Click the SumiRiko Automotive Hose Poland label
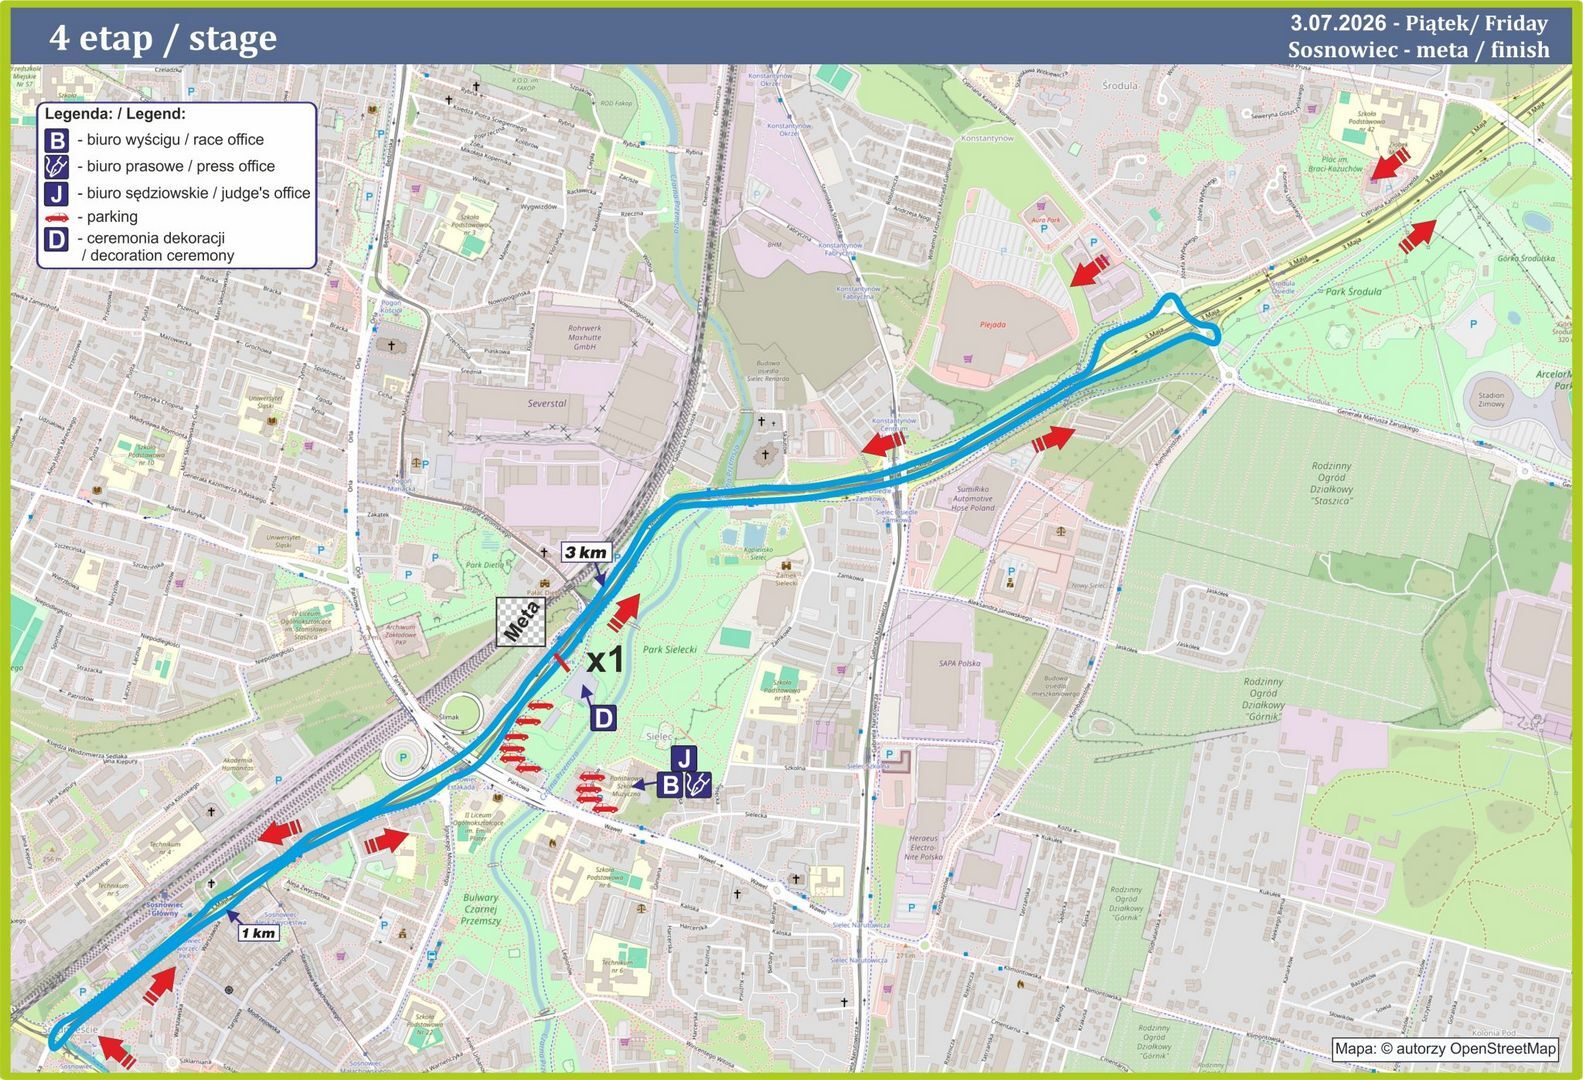This screenshot has height=1080, width=1583. click(x=972, y=498)
